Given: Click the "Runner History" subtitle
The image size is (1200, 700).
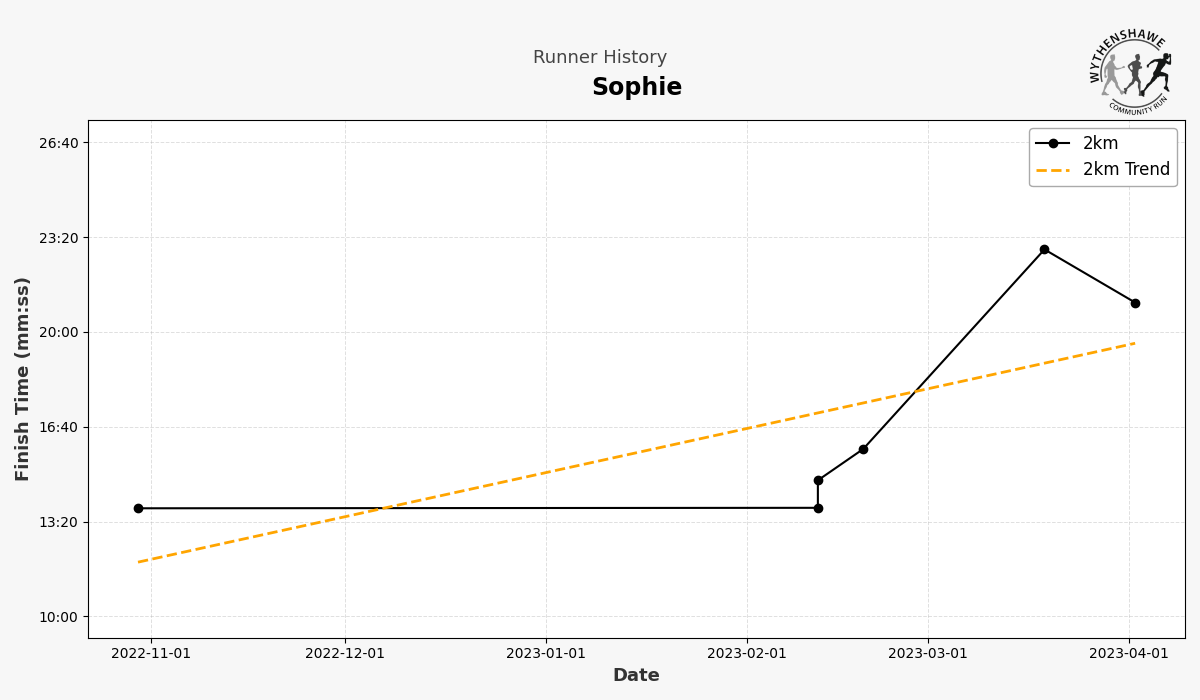Looking at the screenshot, I should tap(600, 58).
